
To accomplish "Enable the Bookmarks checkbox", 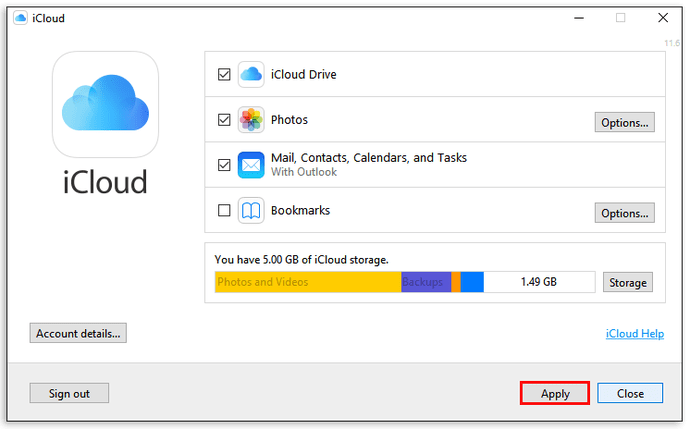I will tap(224, 210).
